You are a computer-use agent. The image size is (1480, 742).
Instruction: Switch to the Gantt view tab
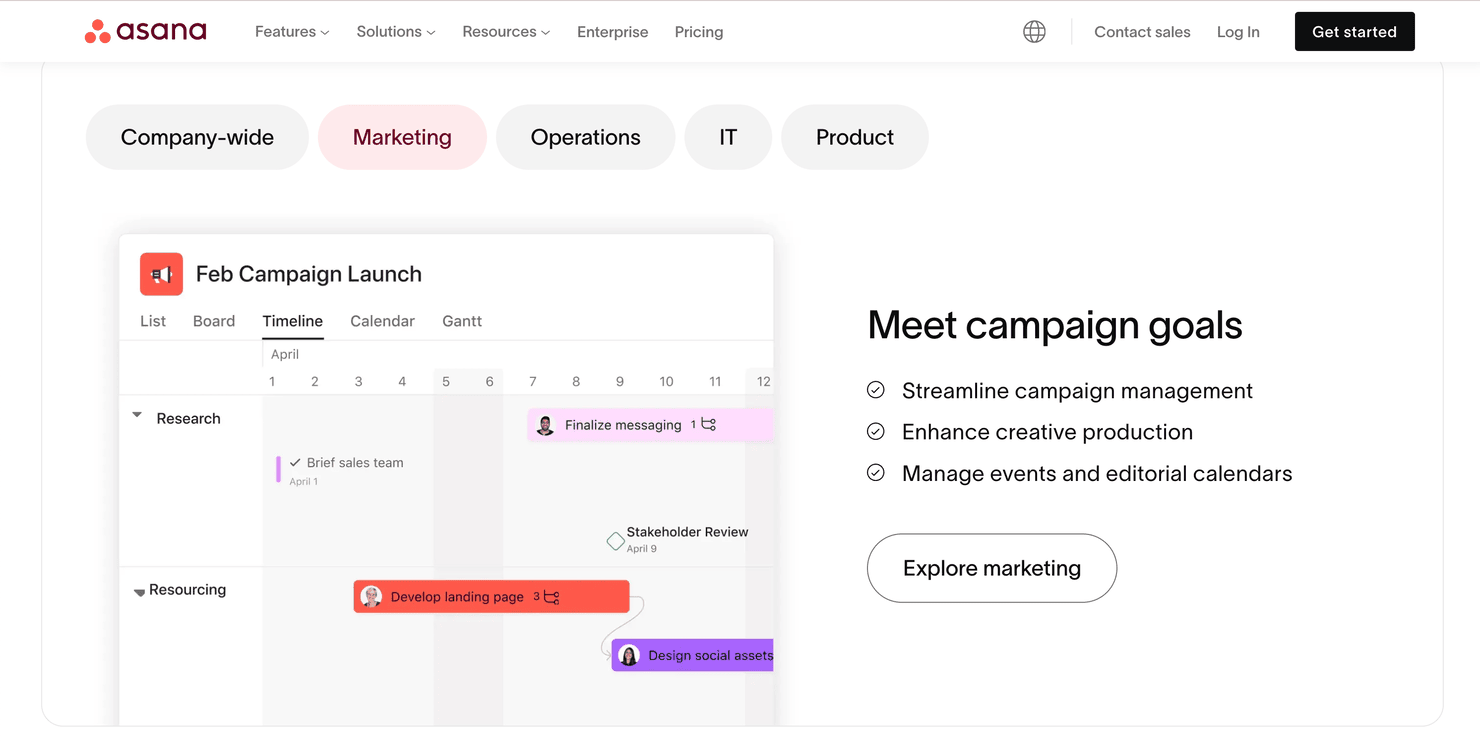462,321
